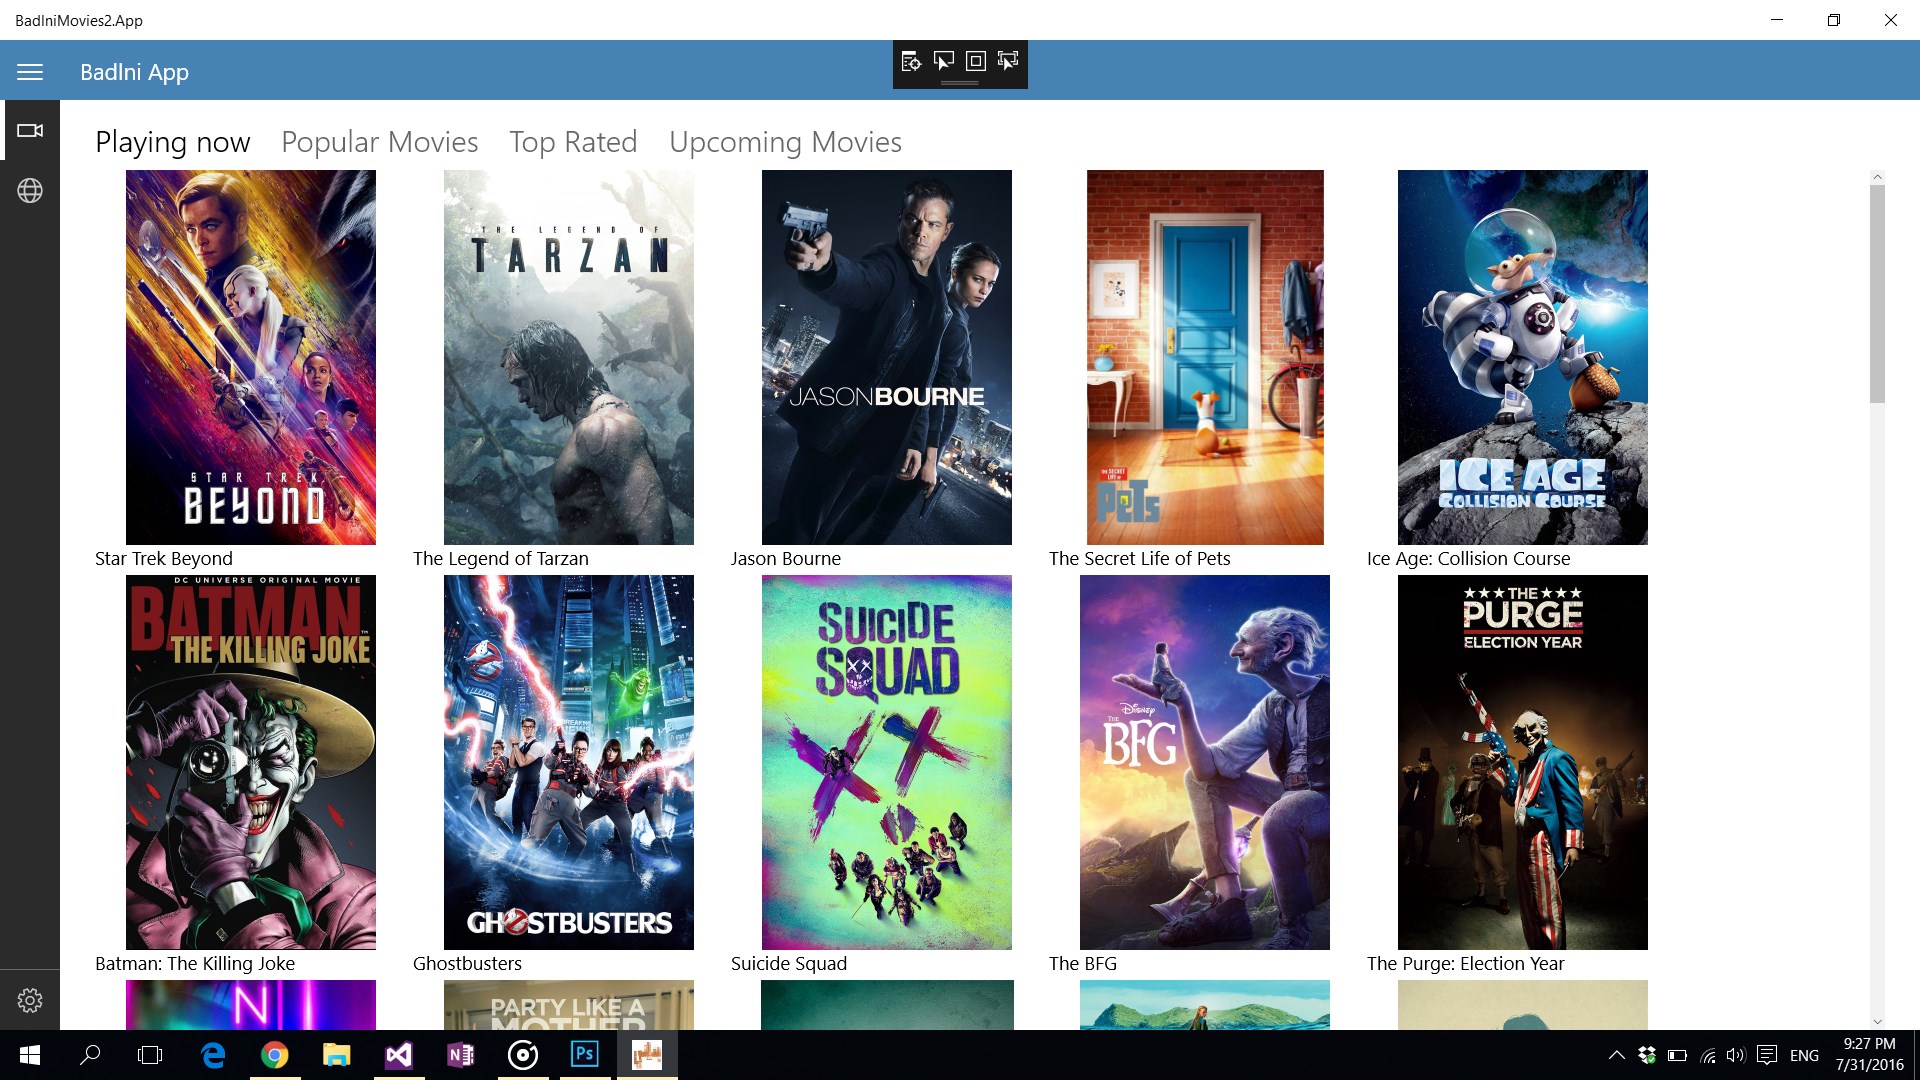1920x1080 pixels.
Task: Collapse the XAML debug toolbar handle
Action: coord(959,83)
